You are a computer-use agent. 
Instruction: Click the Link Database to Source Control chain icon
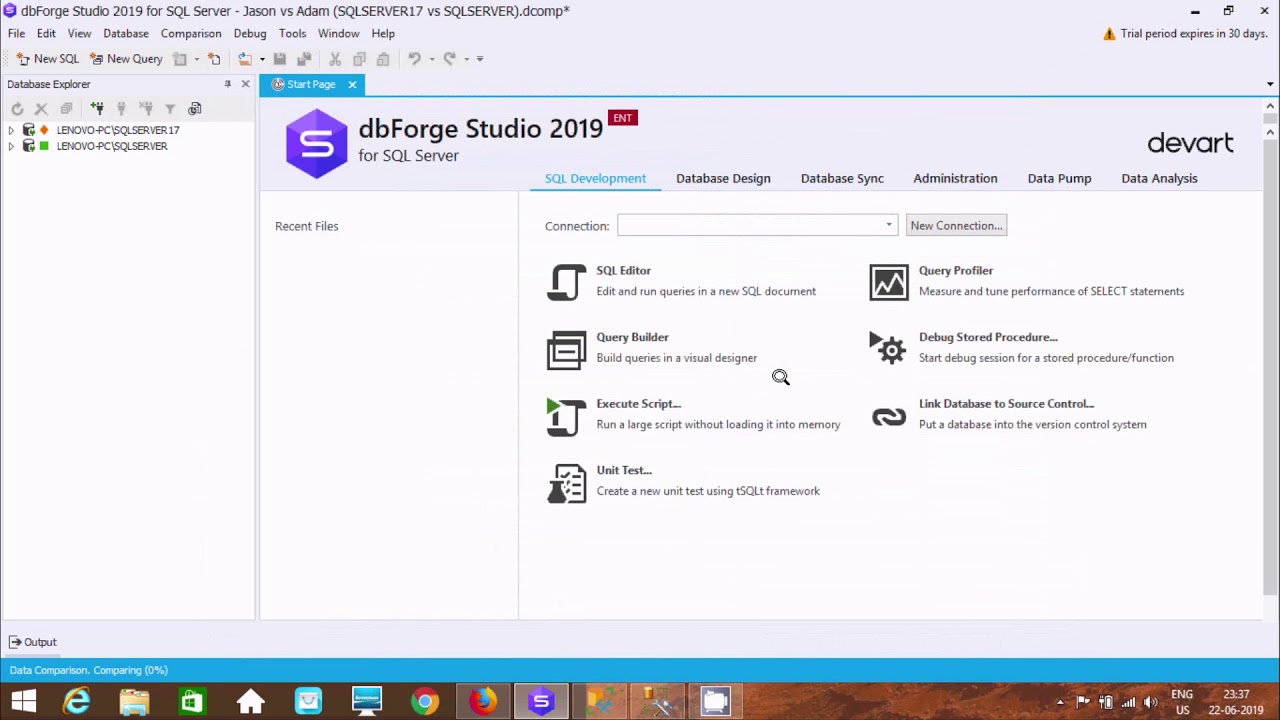[889, 417]
